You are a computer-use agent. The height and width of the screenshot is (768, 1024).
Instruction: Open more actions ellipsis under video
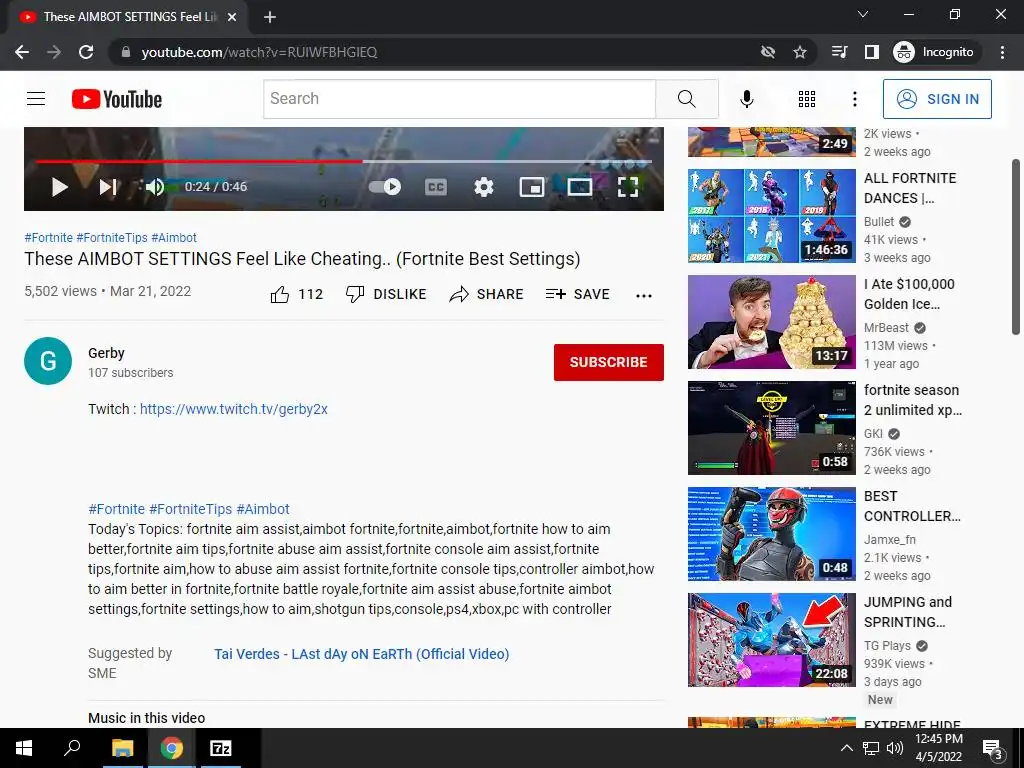[x=644, y=295]
